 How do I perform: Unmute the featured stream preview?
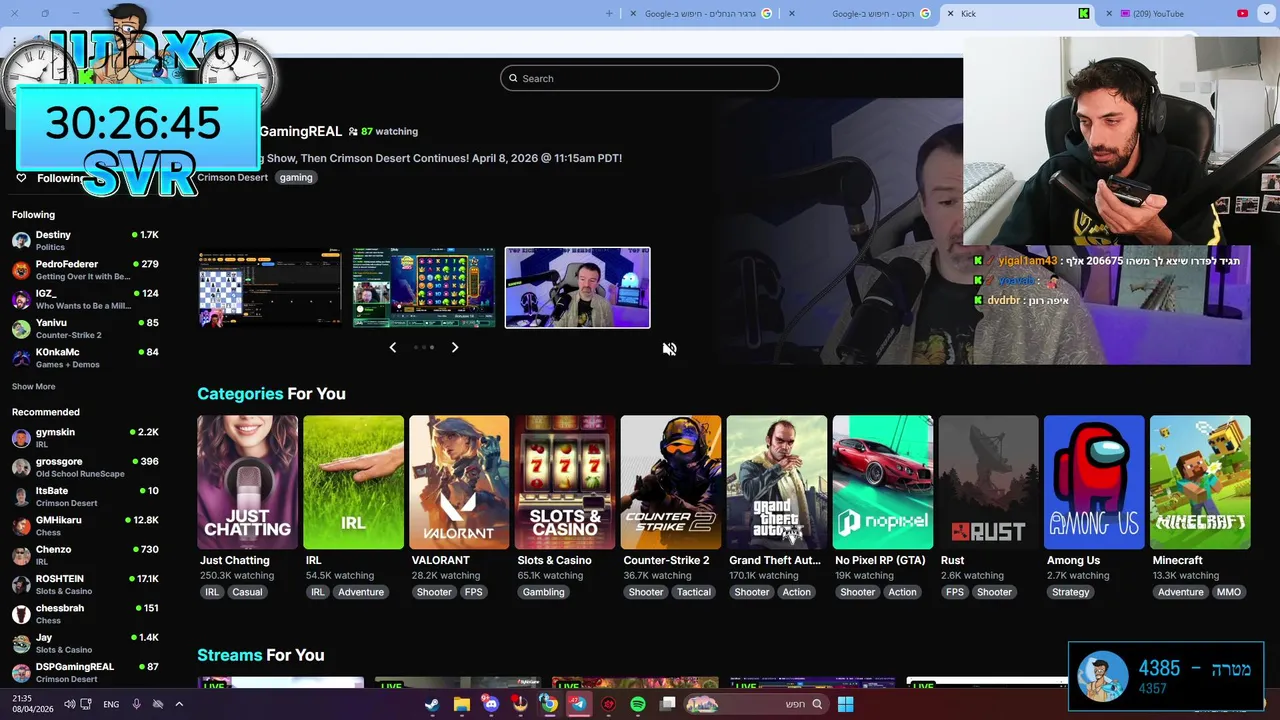pos(669,349)
